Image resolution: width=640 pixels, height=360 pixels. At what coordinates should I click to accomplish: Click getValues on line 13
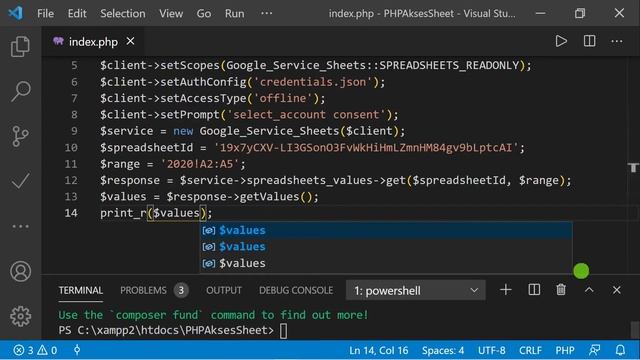pyautogui.click(x=269, y=197)
